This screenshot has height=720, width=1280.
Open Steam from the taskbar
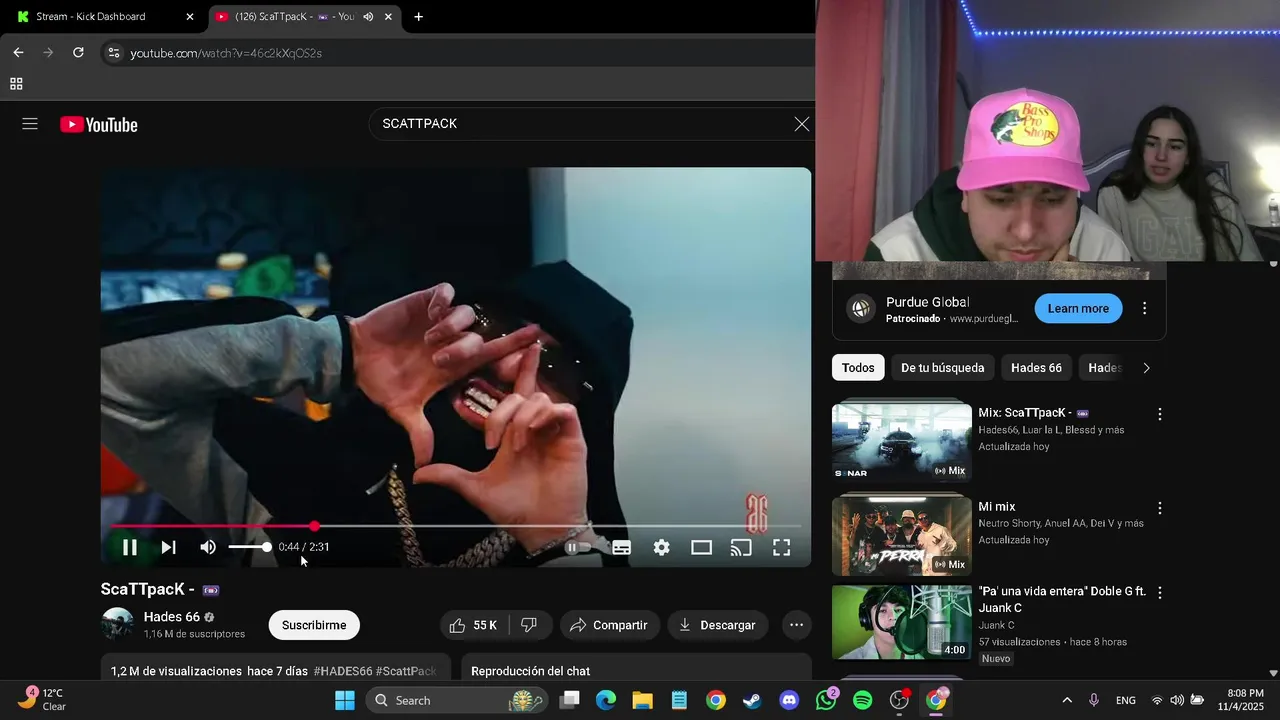coord(752,700)
